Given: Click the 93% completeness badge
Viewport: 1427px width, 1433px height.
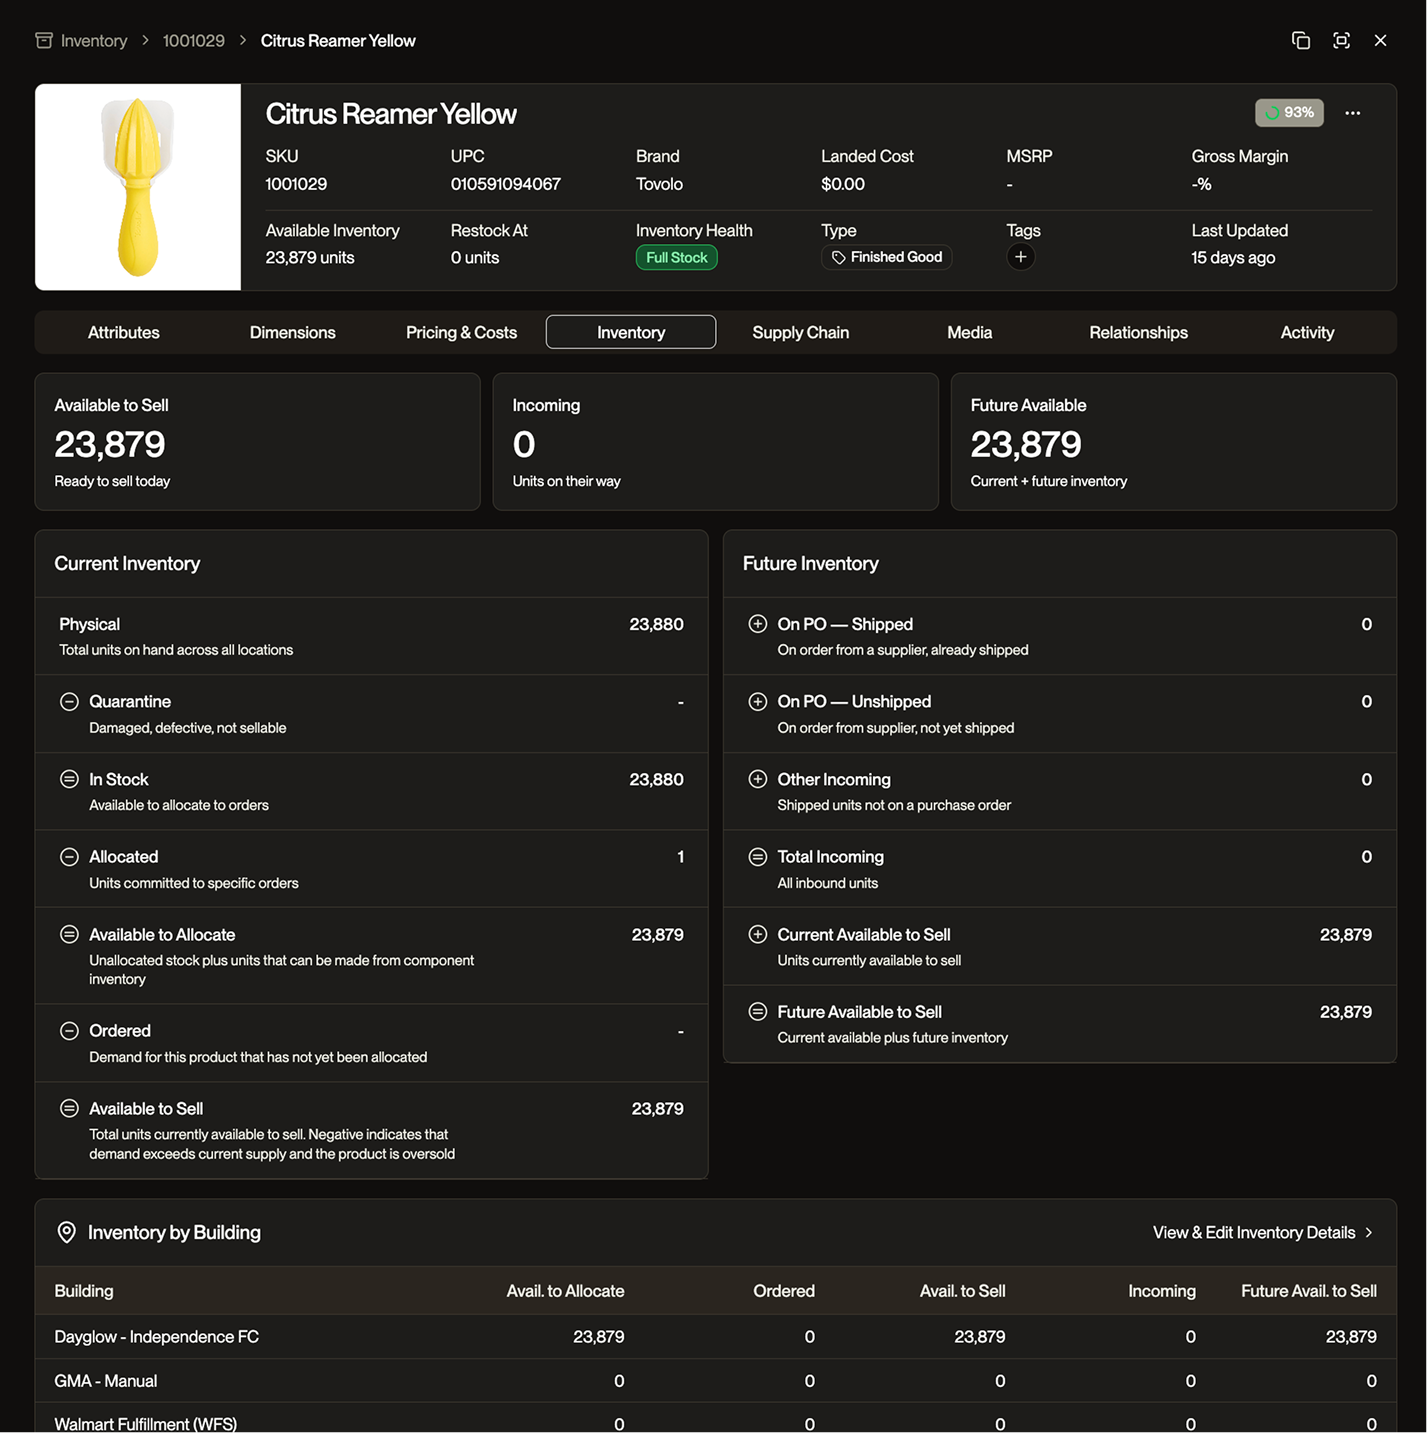Looking at the screenshot, I should point(1289,113).
